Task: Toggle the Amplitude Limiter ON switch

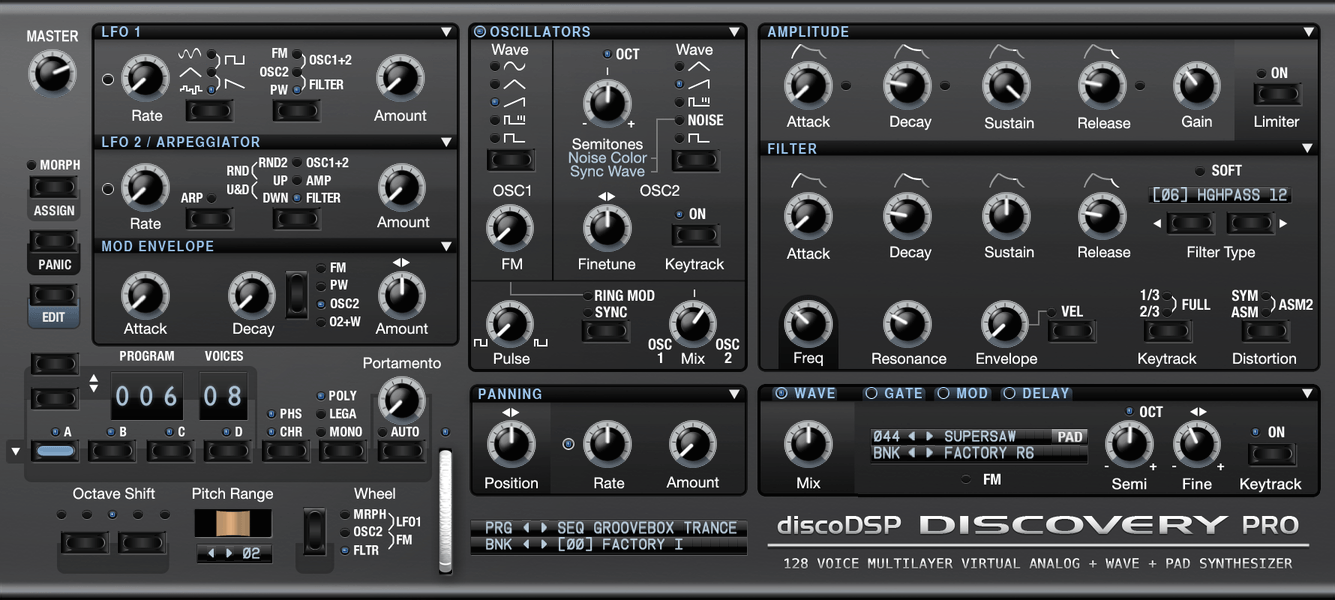Action: 1276,95
